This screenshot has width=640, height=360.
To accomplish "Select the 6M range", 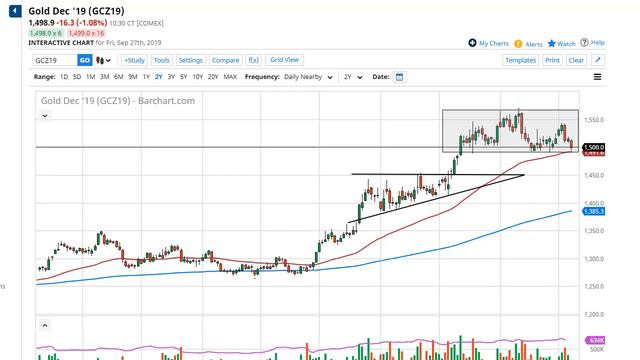I will coord(118,77).
